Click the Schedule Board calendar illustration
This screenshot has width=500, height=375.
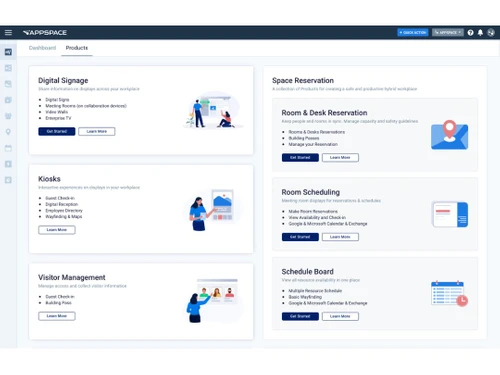[449, 293]
